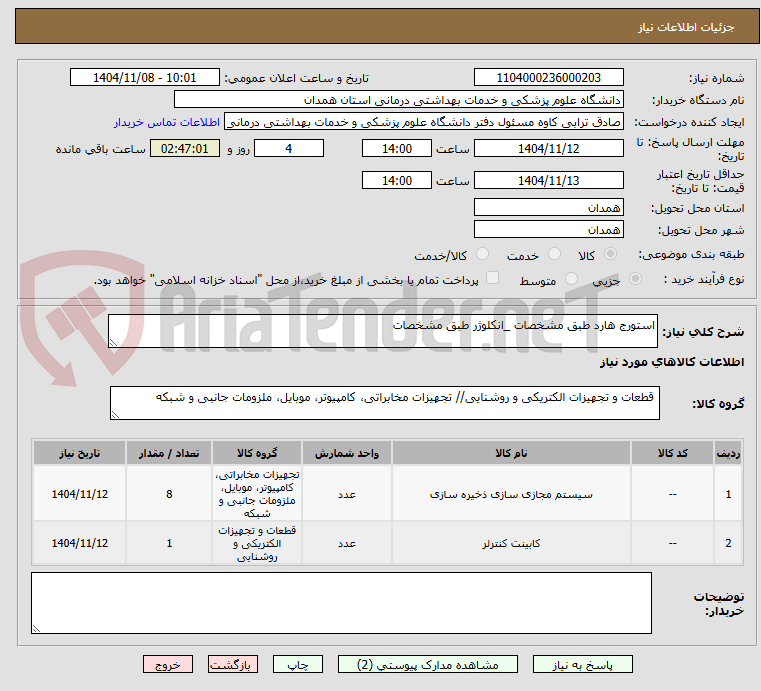Click the تعداد / مقدار column header
The width and height of the screenshot is (761, 691).
[169, 453]
